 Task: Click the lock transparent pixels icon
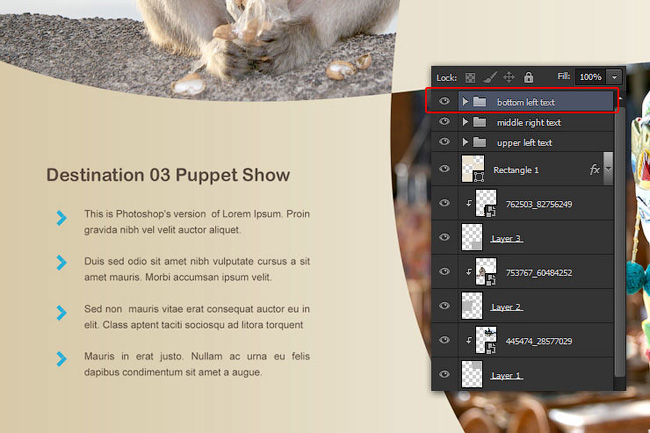click(x=470, y=77)
